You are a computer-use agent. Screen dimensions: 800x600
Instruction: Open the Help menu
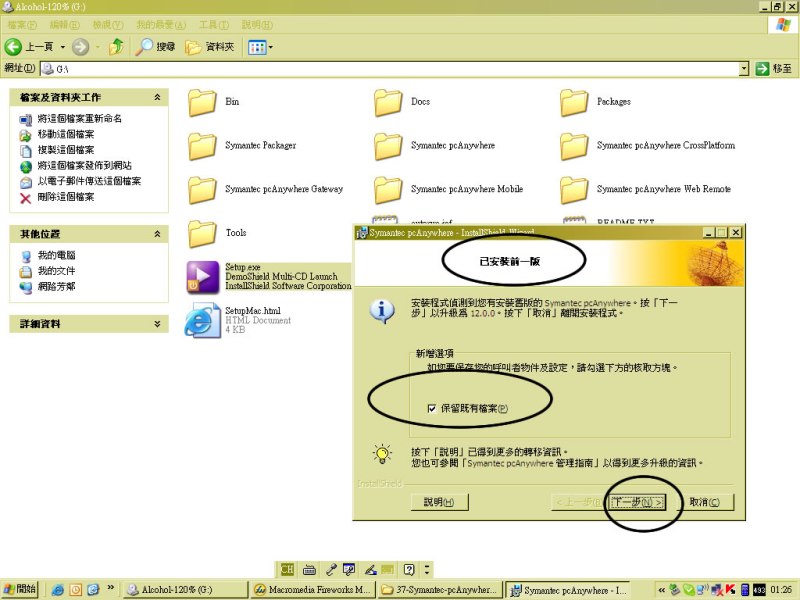pos(257,24)
